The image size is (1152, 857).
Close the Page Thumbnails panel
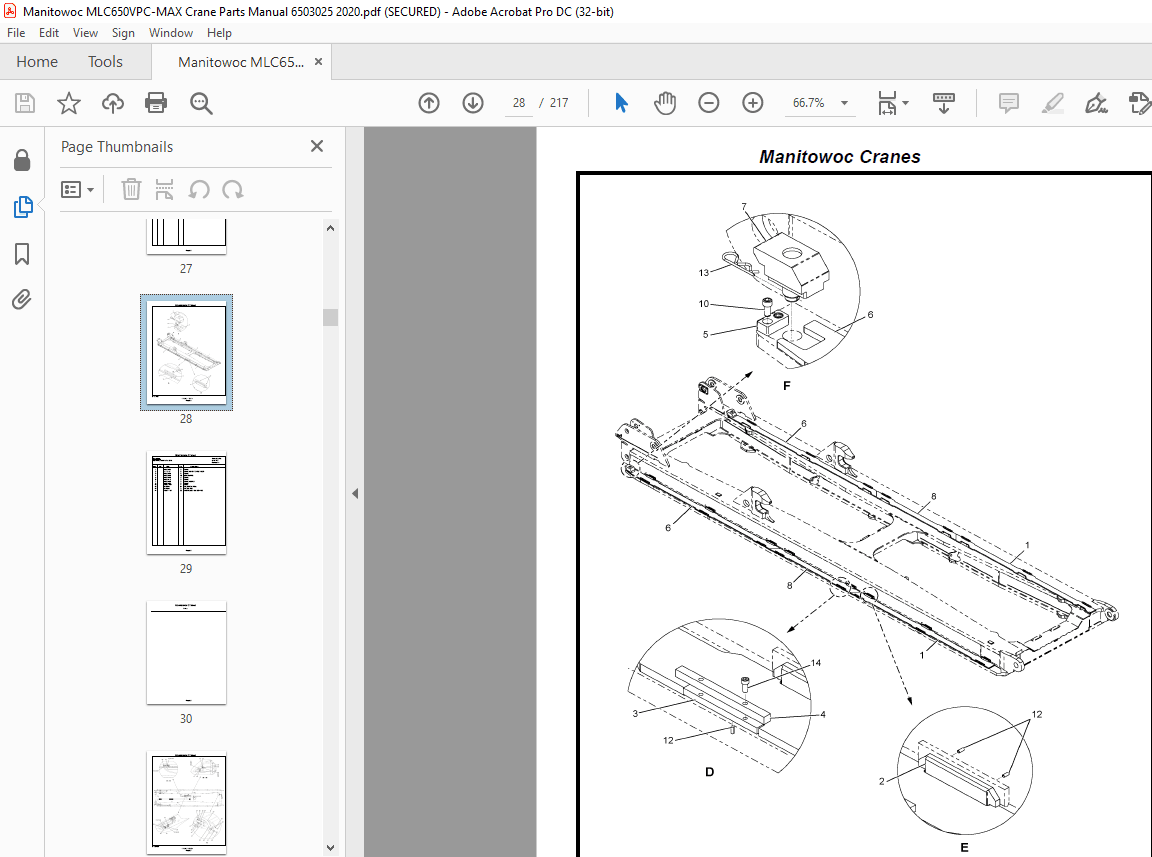(x=316, y=146)
